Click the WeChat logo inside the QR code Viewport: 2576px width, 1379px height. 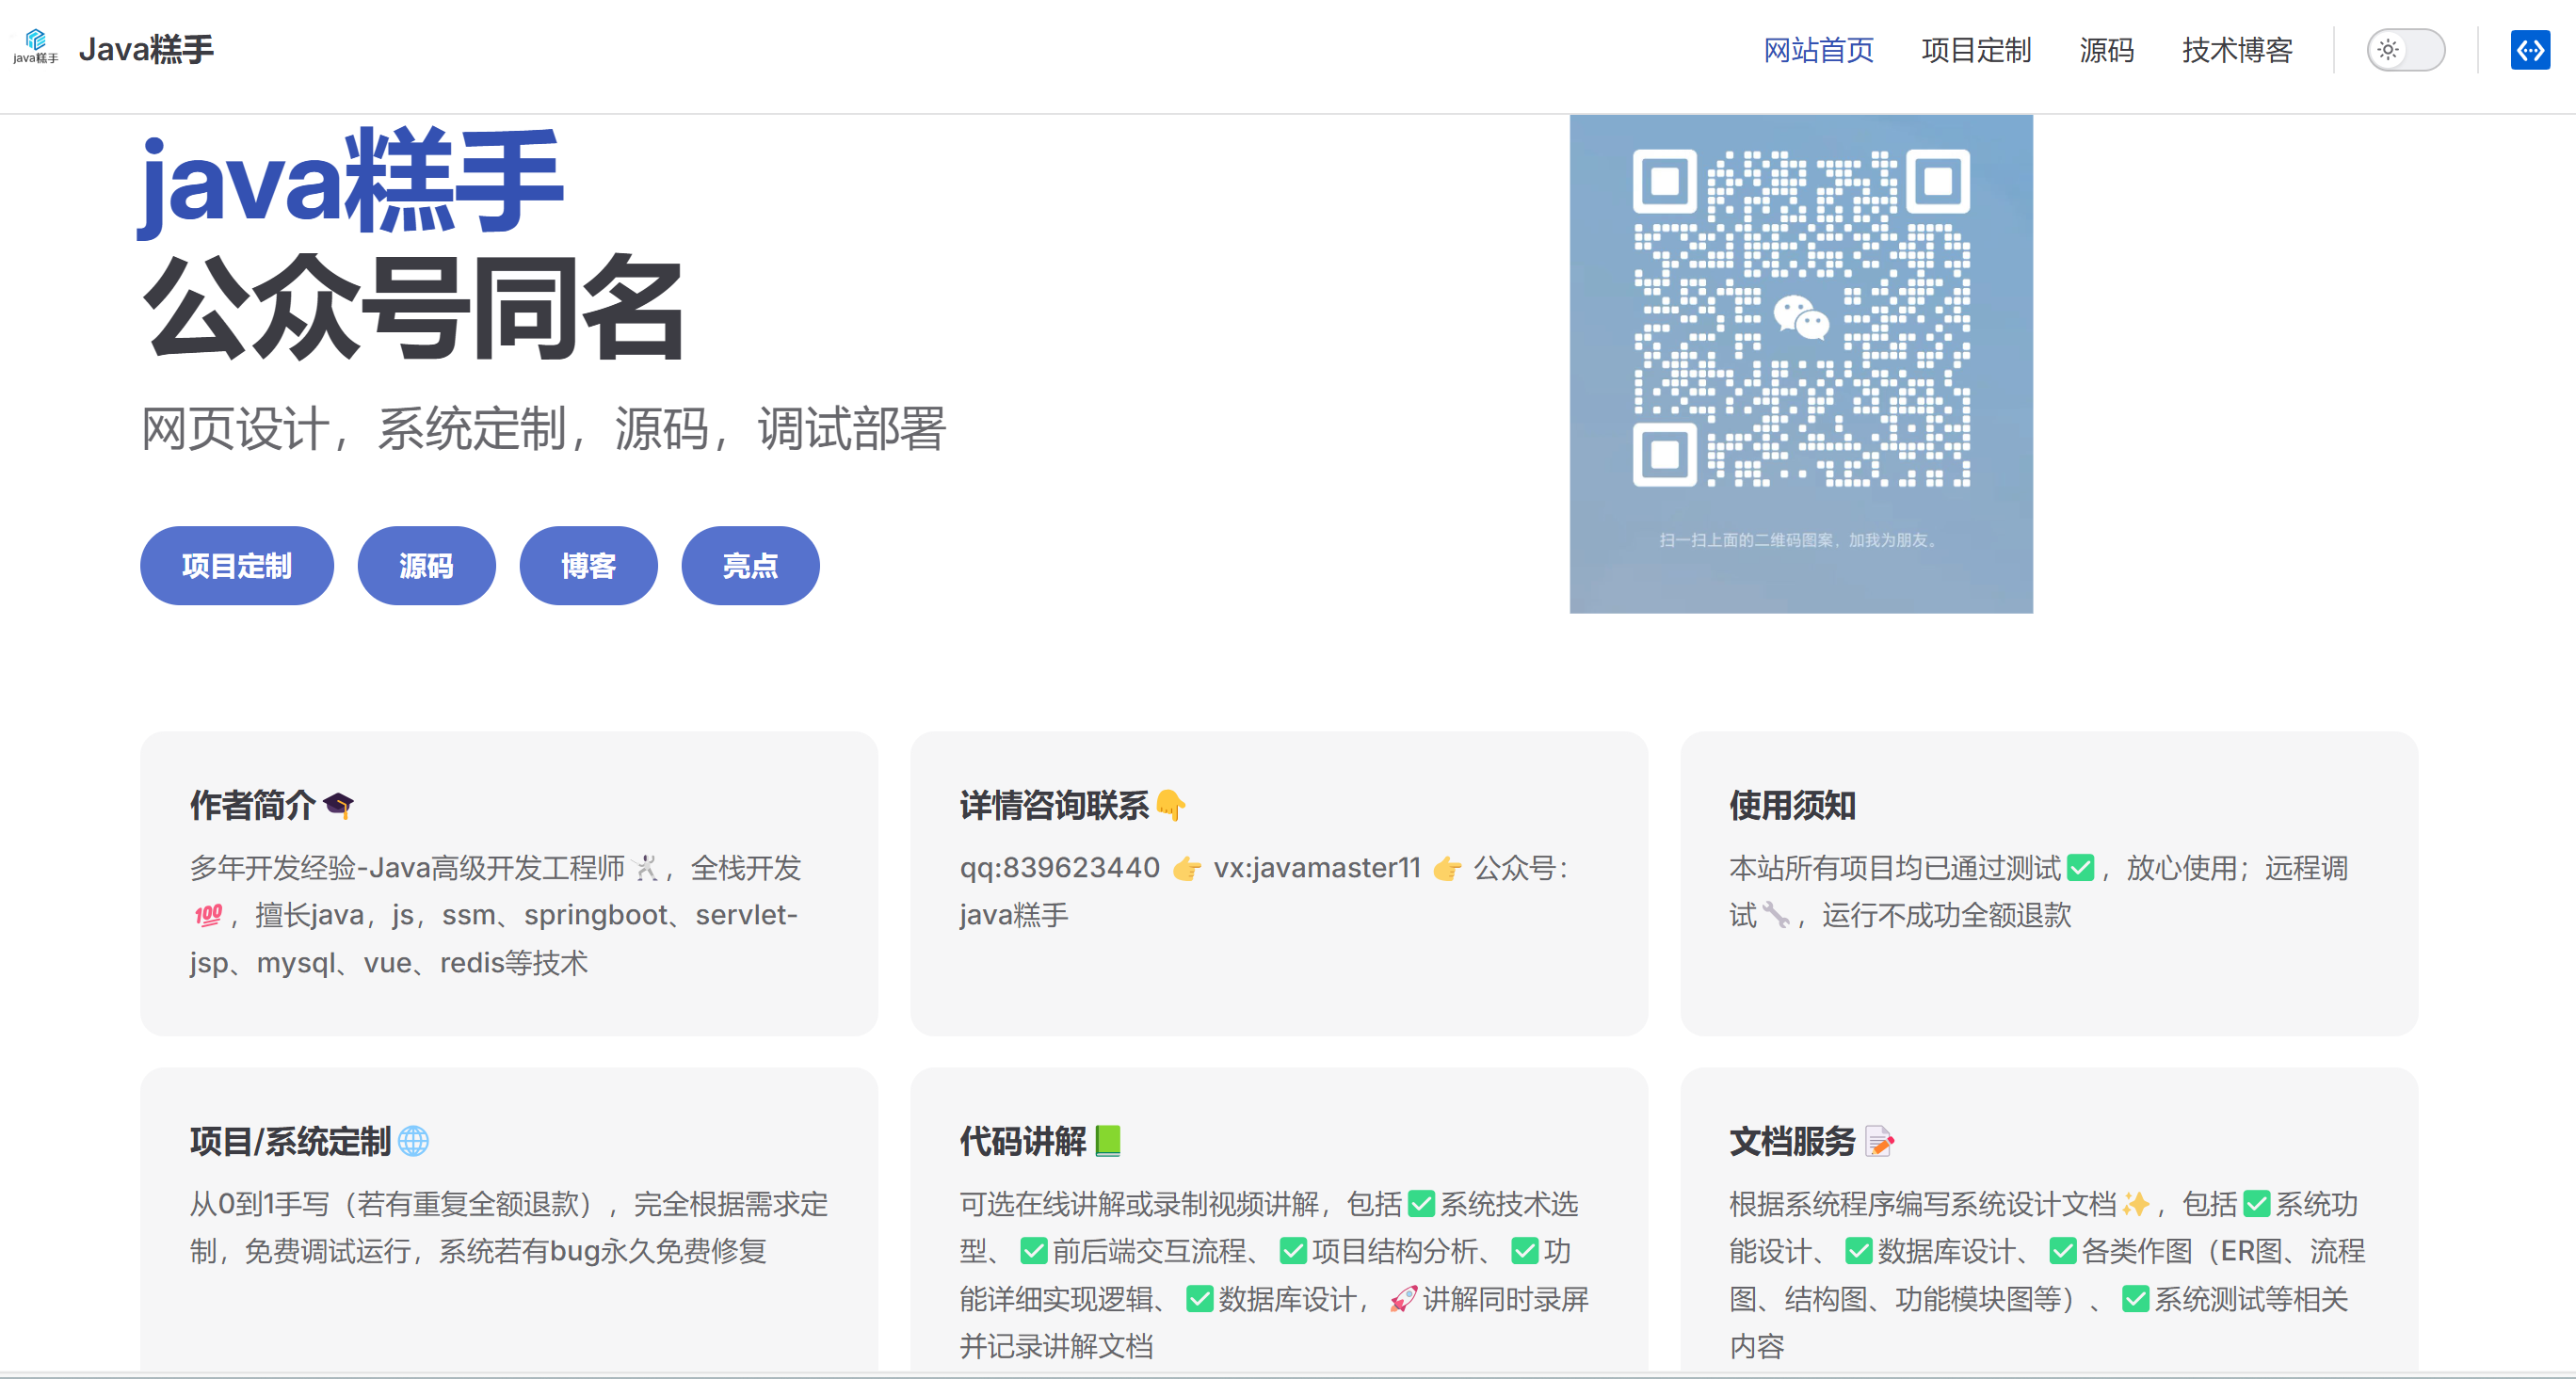pyautogui.click(x=1801, y=318)
